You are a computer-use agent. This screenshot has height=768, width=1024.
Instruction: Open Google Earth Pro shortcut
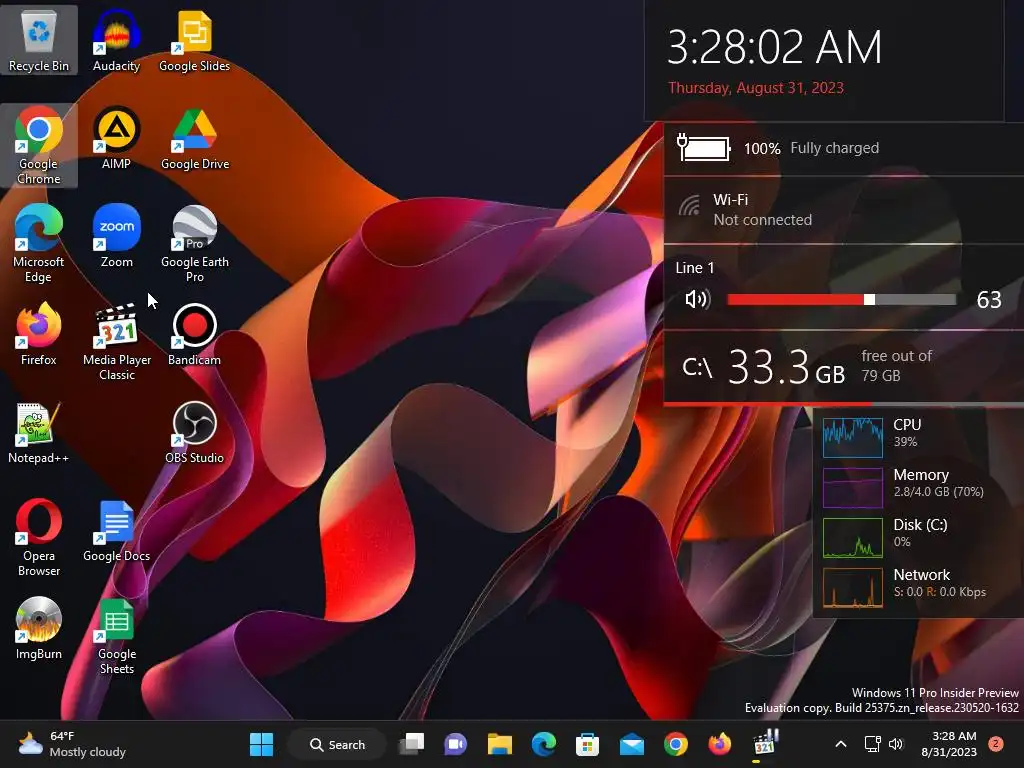pyautogui.click(x=195, y=243)
